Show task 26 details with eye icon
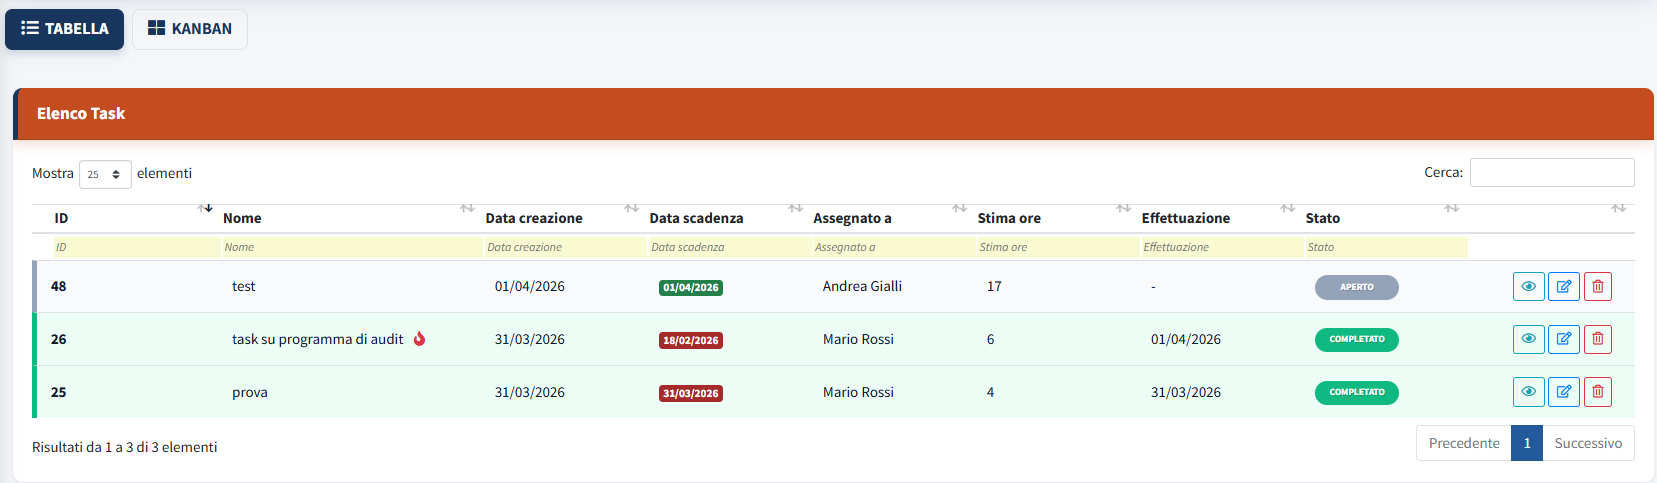Image resolution: width=1657 pixels, height=483 pixels. pyautogui.click(x=1528, y=339)
